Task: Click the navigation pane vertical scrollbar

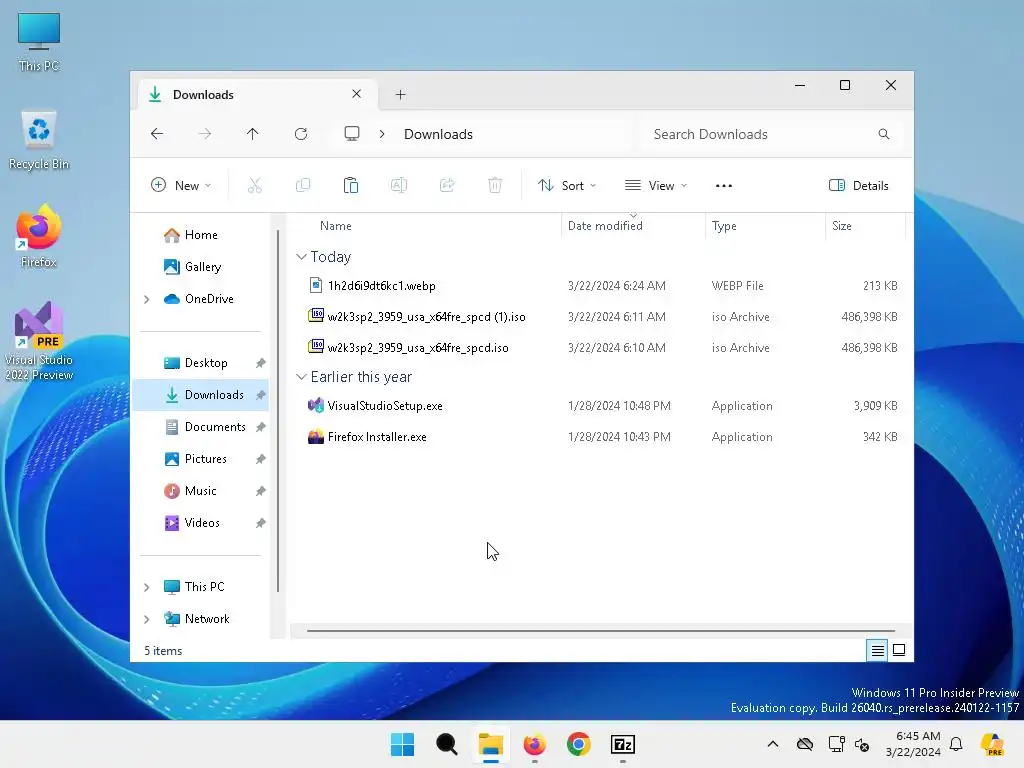Action: pos(278,411)
